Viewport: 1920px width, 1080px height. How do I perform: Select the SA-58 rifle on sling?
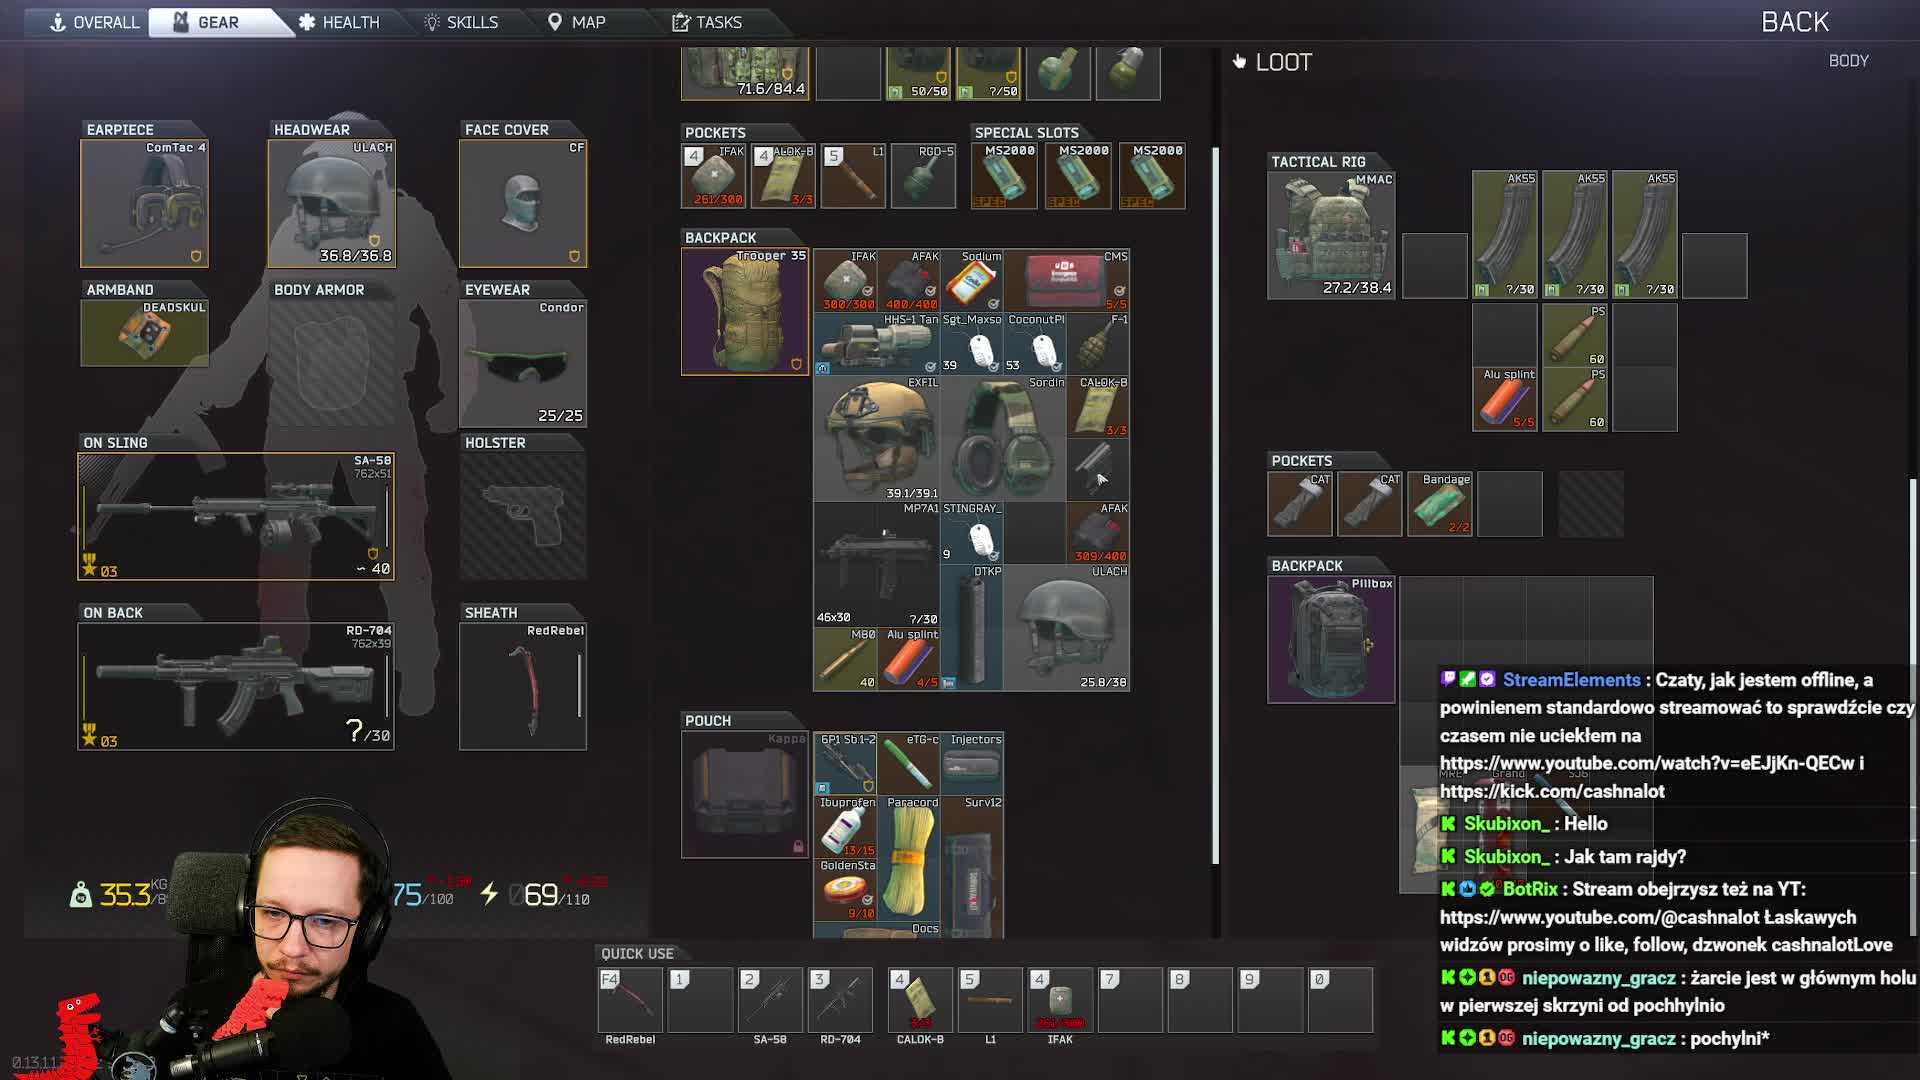coord(236,516)
